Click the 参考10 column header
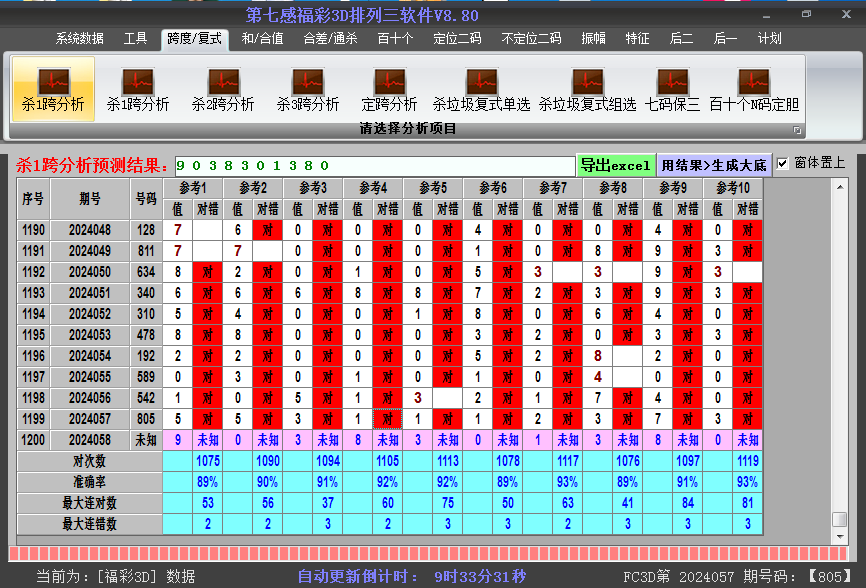The width and height of the screenshot is (866, 588). [x=733, y=188]
